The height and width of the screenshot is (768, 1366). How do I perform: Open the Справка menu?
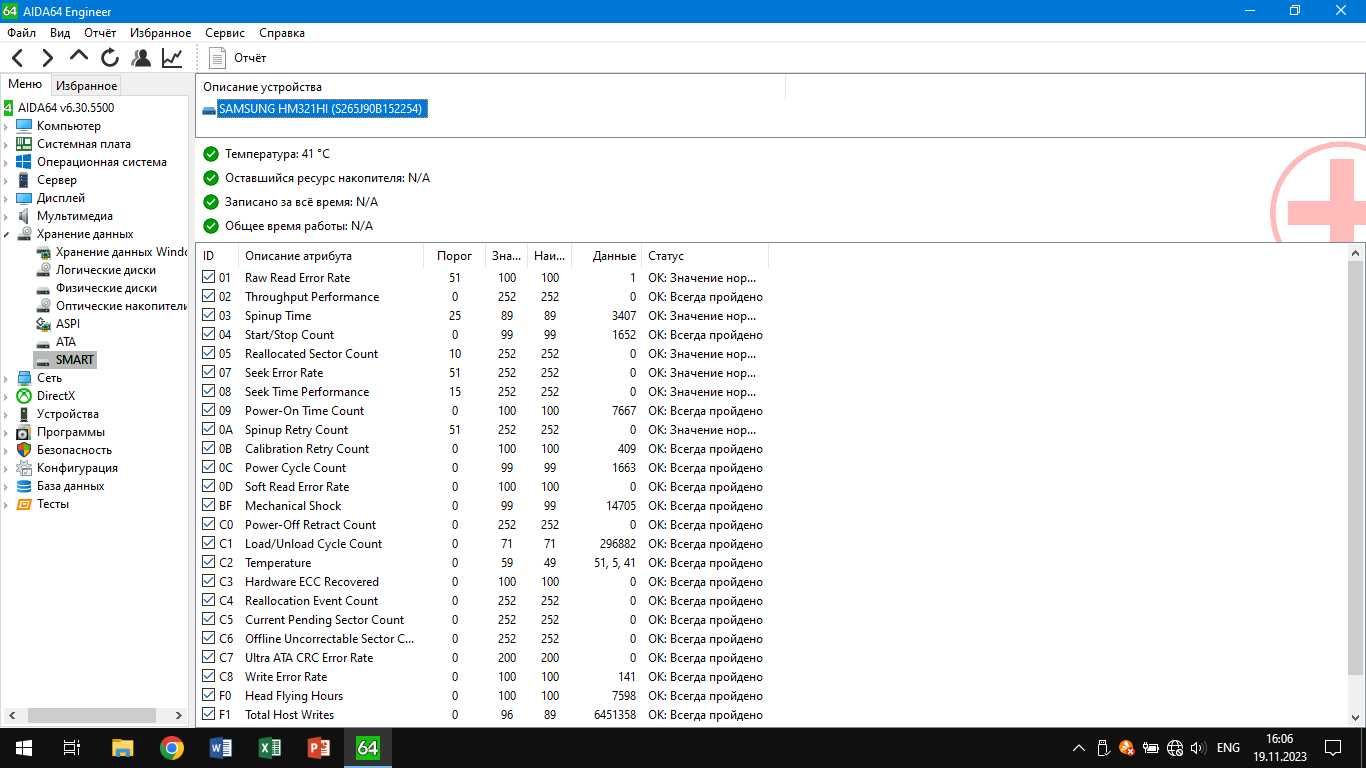(x=282, y=33)
